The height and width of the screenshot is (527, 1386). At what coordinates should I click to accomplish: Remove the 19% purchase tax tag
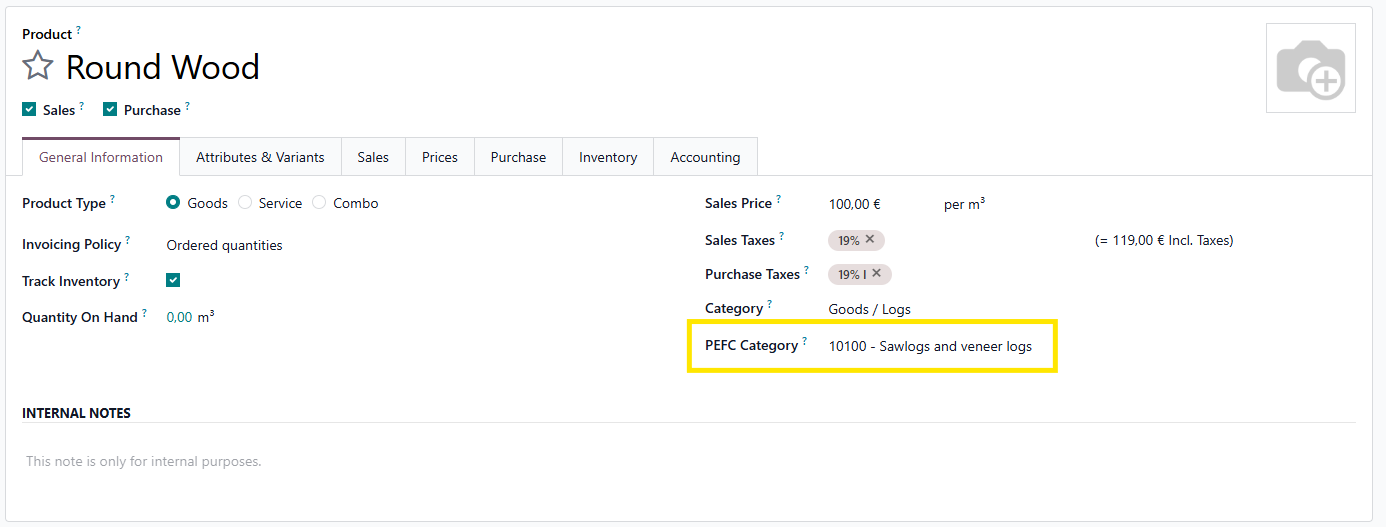click(x=876, y=274)
